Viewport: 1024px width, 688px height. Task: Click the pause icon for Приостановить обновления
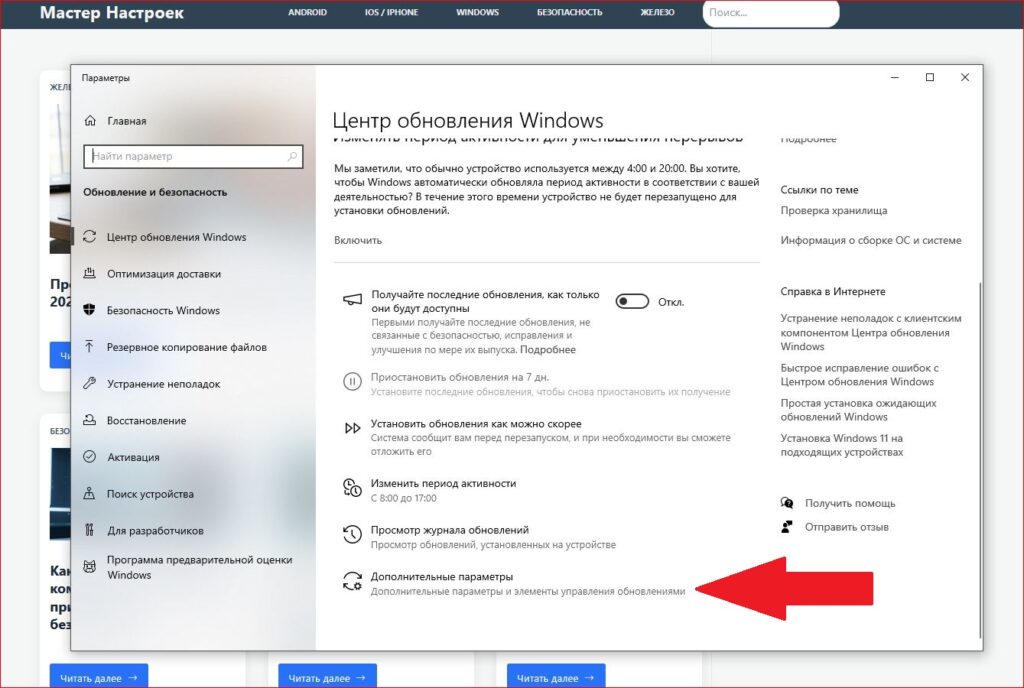pyautogui.click(x=352, y=381)
